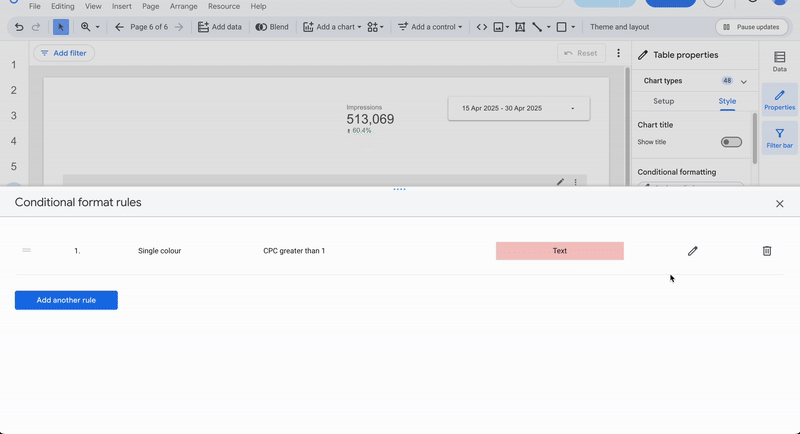Open the Arrange menu

point(184,6)
